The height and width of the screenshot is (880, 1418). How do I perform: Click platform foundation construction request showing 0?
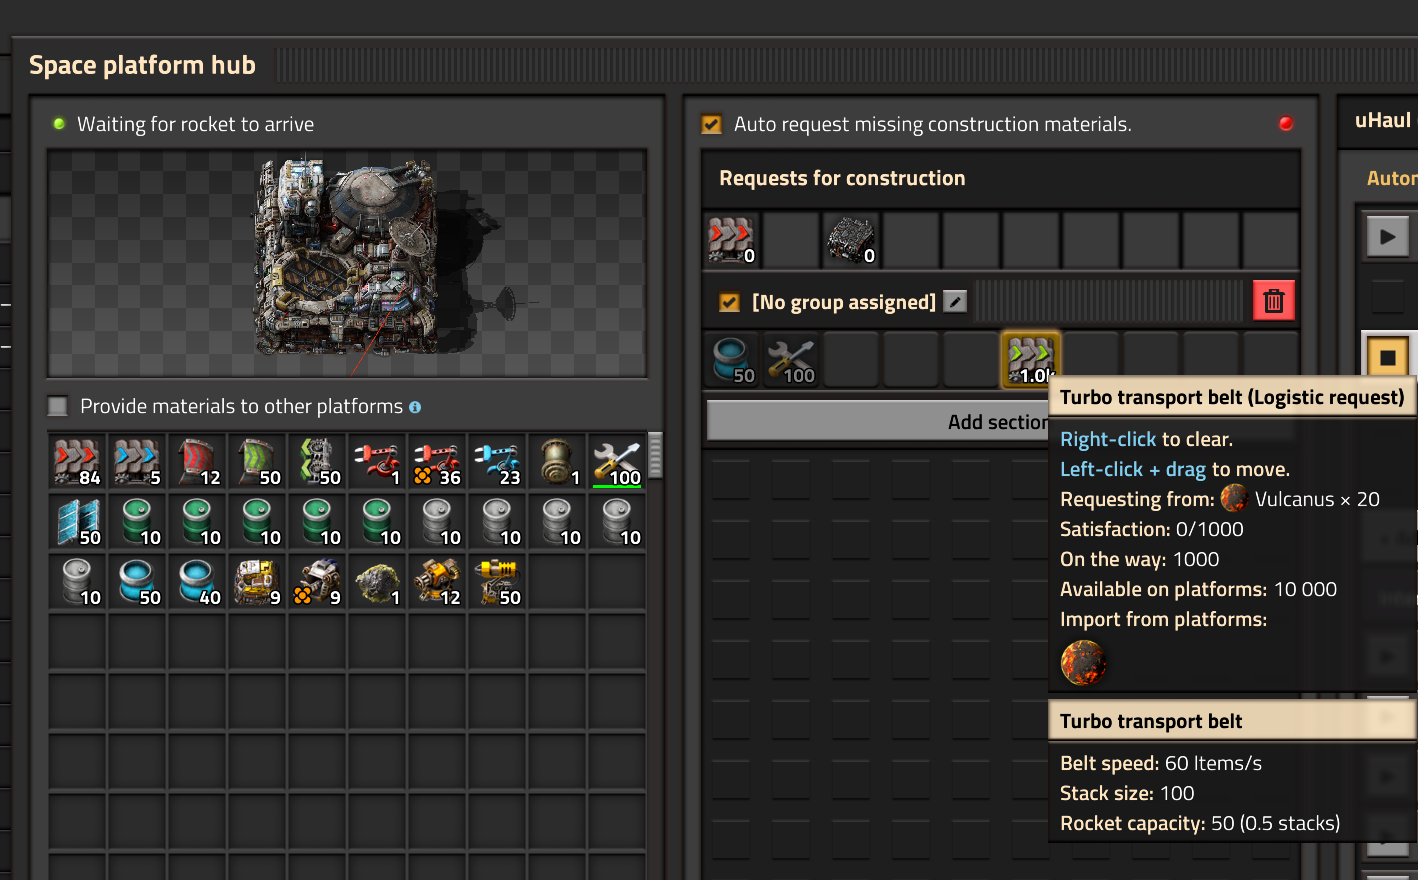pos(851,240)
